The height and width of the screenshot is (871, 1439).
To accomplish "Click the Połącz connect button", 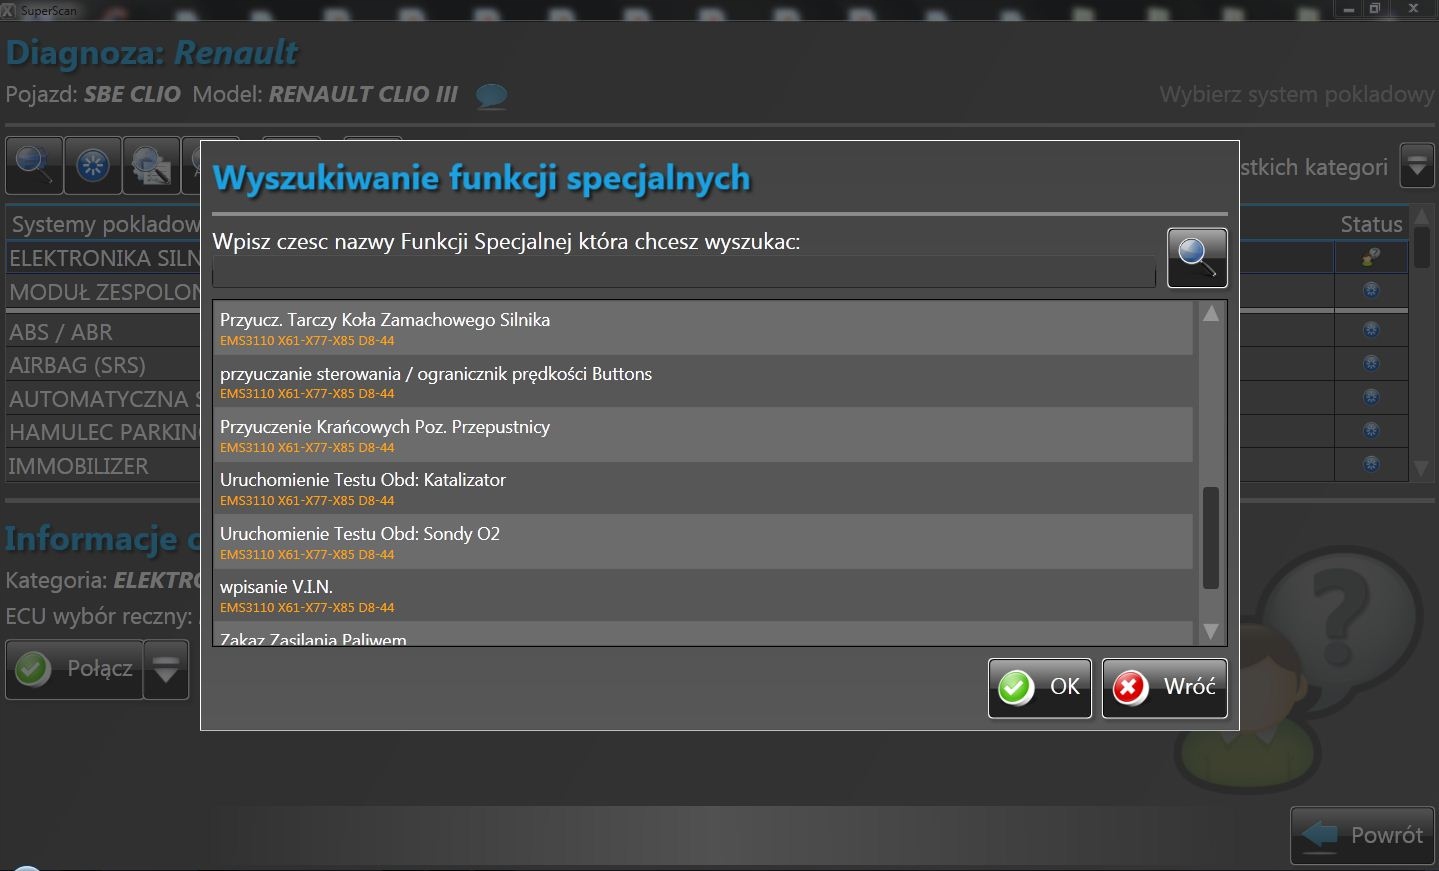I will coord(75,669).
